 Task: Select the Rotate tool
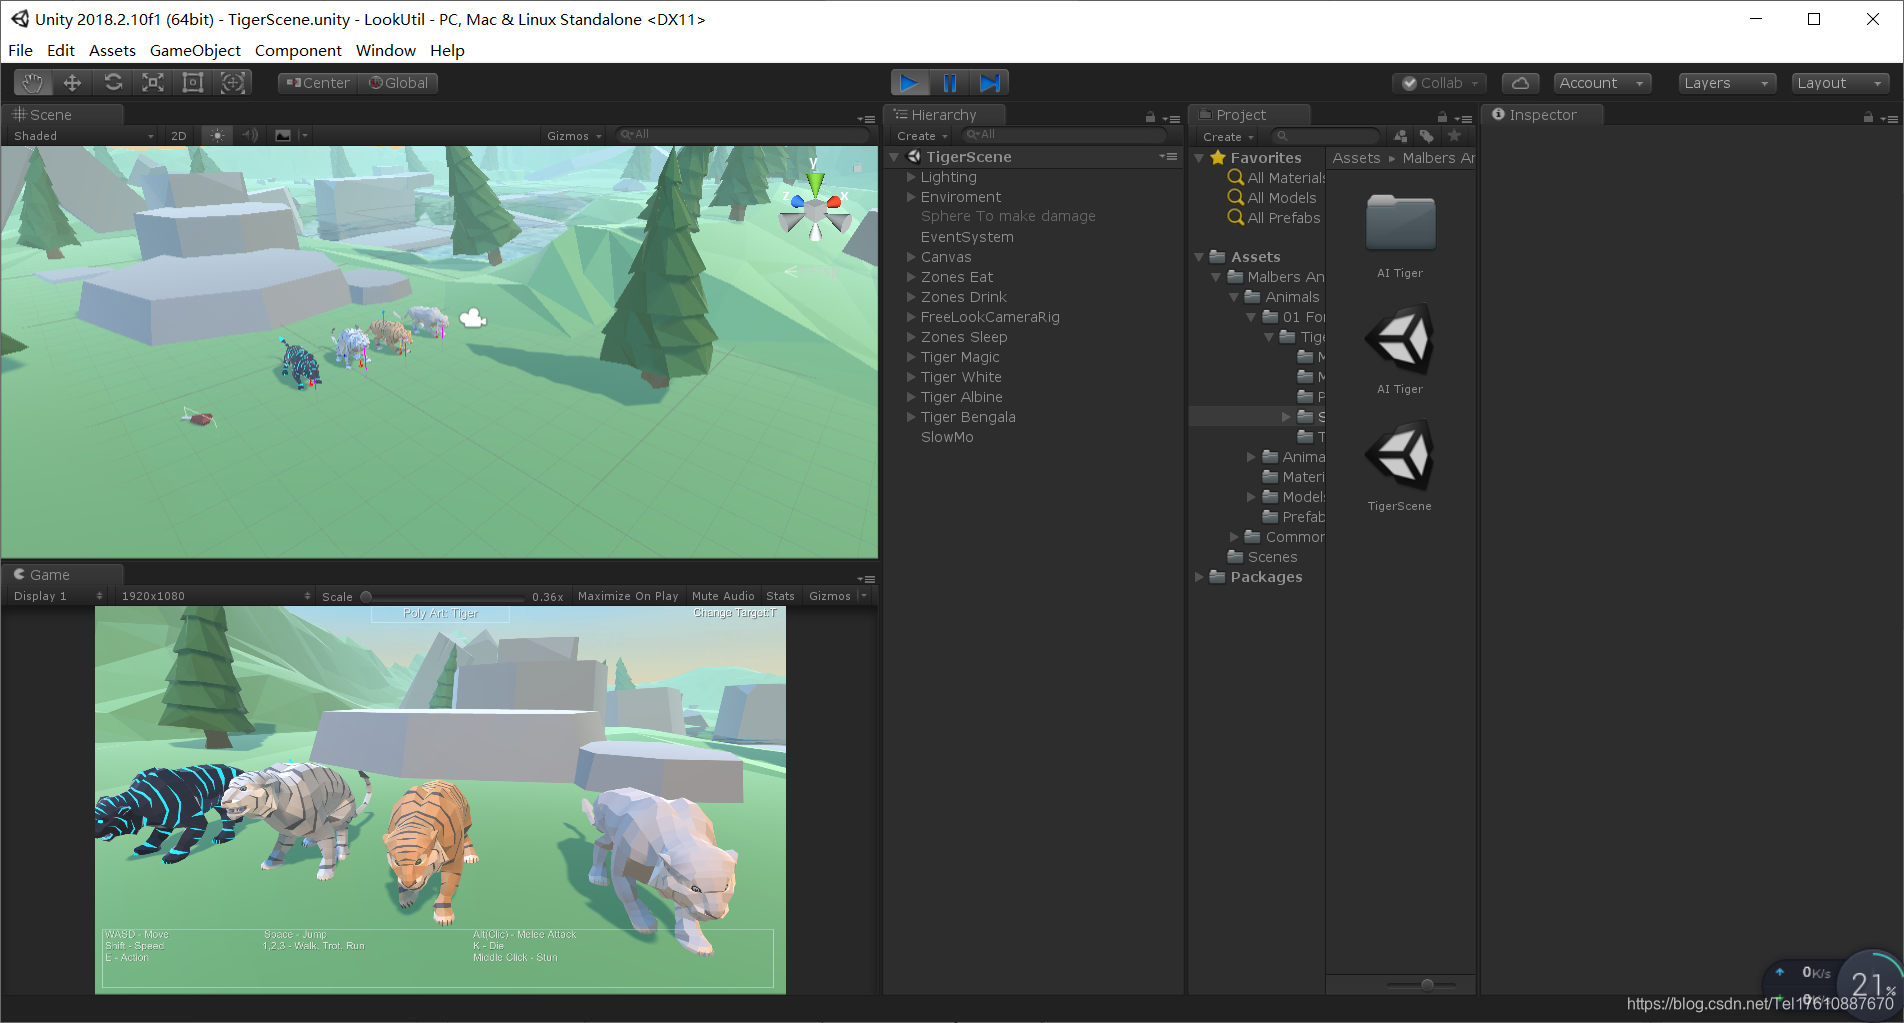[113, 83]
